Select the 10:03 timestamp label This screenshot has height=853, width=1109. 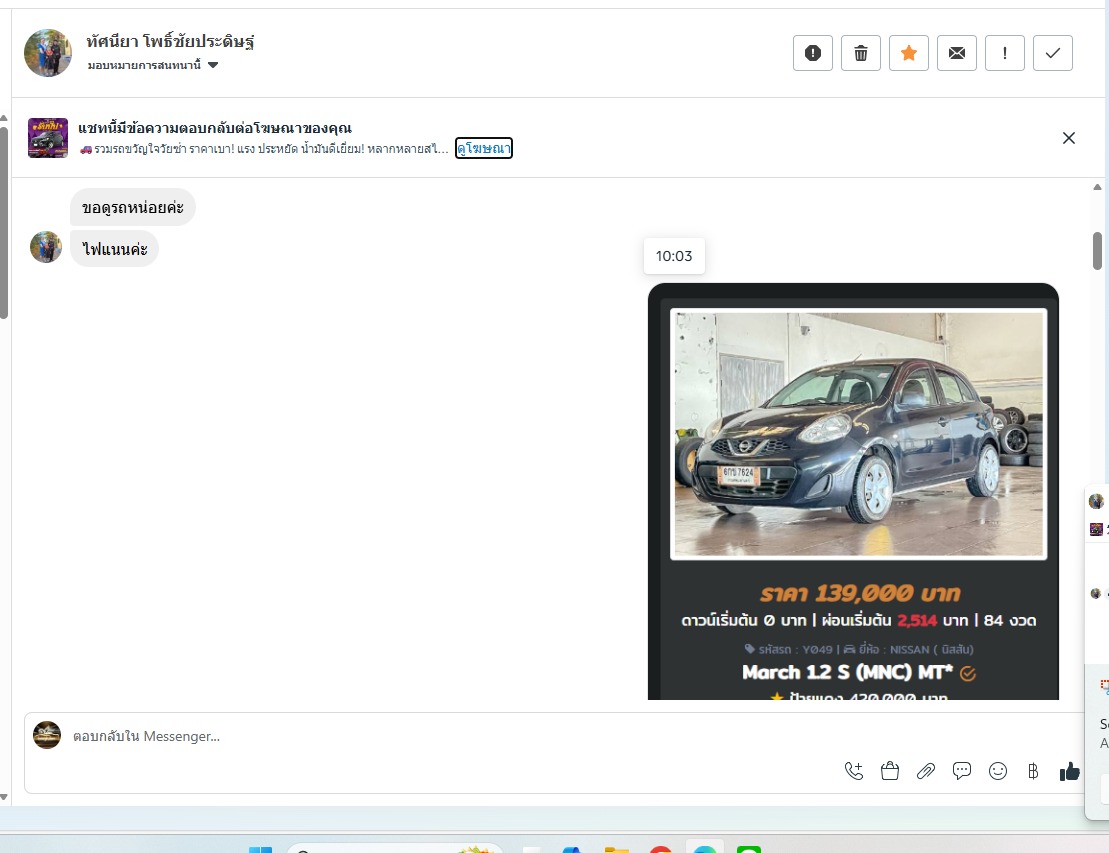[674, 256]
